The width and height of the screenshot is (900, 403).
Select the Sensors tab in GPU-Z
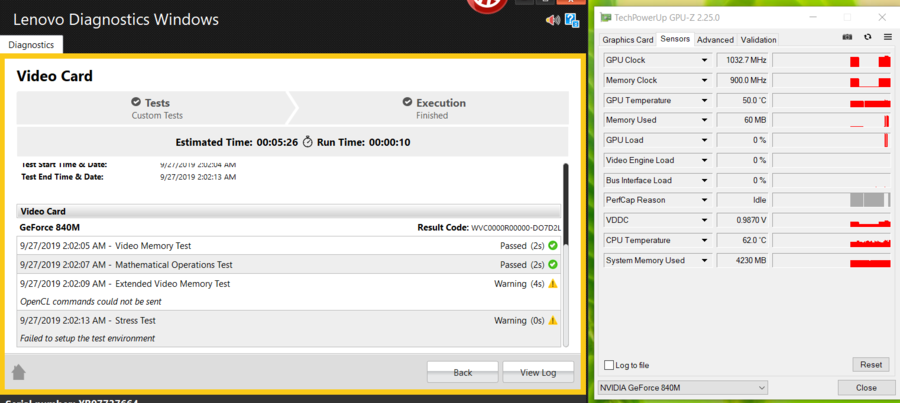(x=675, y=39)
